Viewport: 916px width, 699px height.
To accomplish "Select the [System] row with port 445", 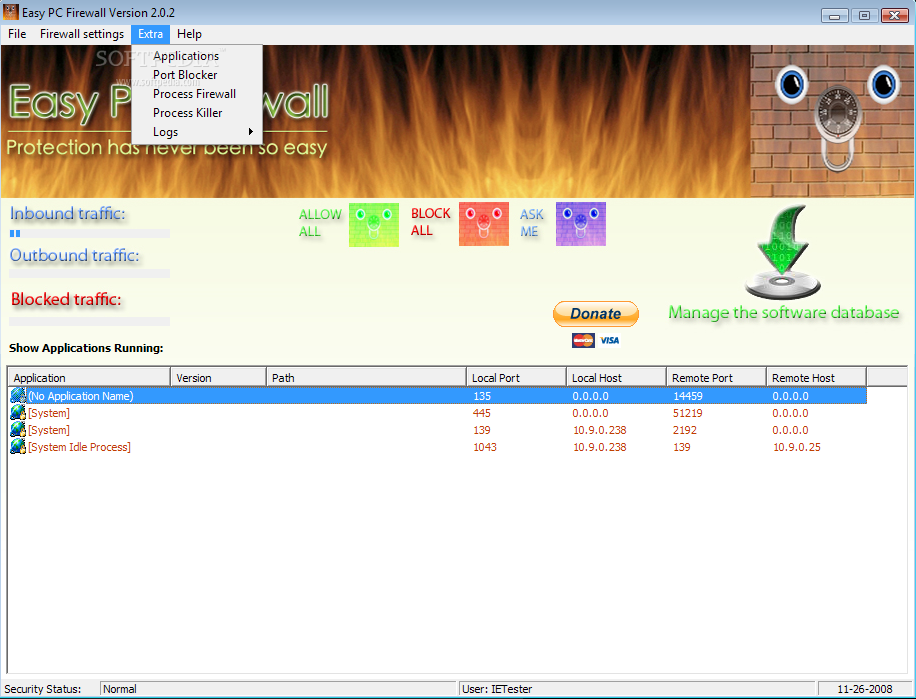I will click(438, 413).
